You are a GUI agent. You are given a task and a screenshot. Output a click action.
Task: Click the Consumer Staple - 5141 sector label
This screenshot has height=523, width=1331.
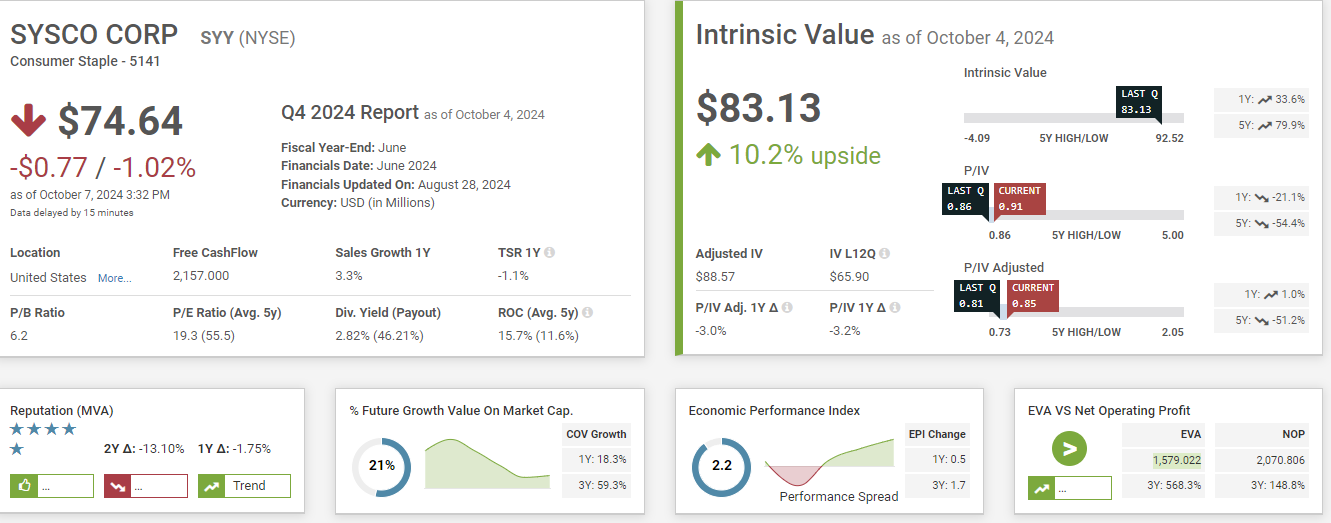(x=85, y=61)
